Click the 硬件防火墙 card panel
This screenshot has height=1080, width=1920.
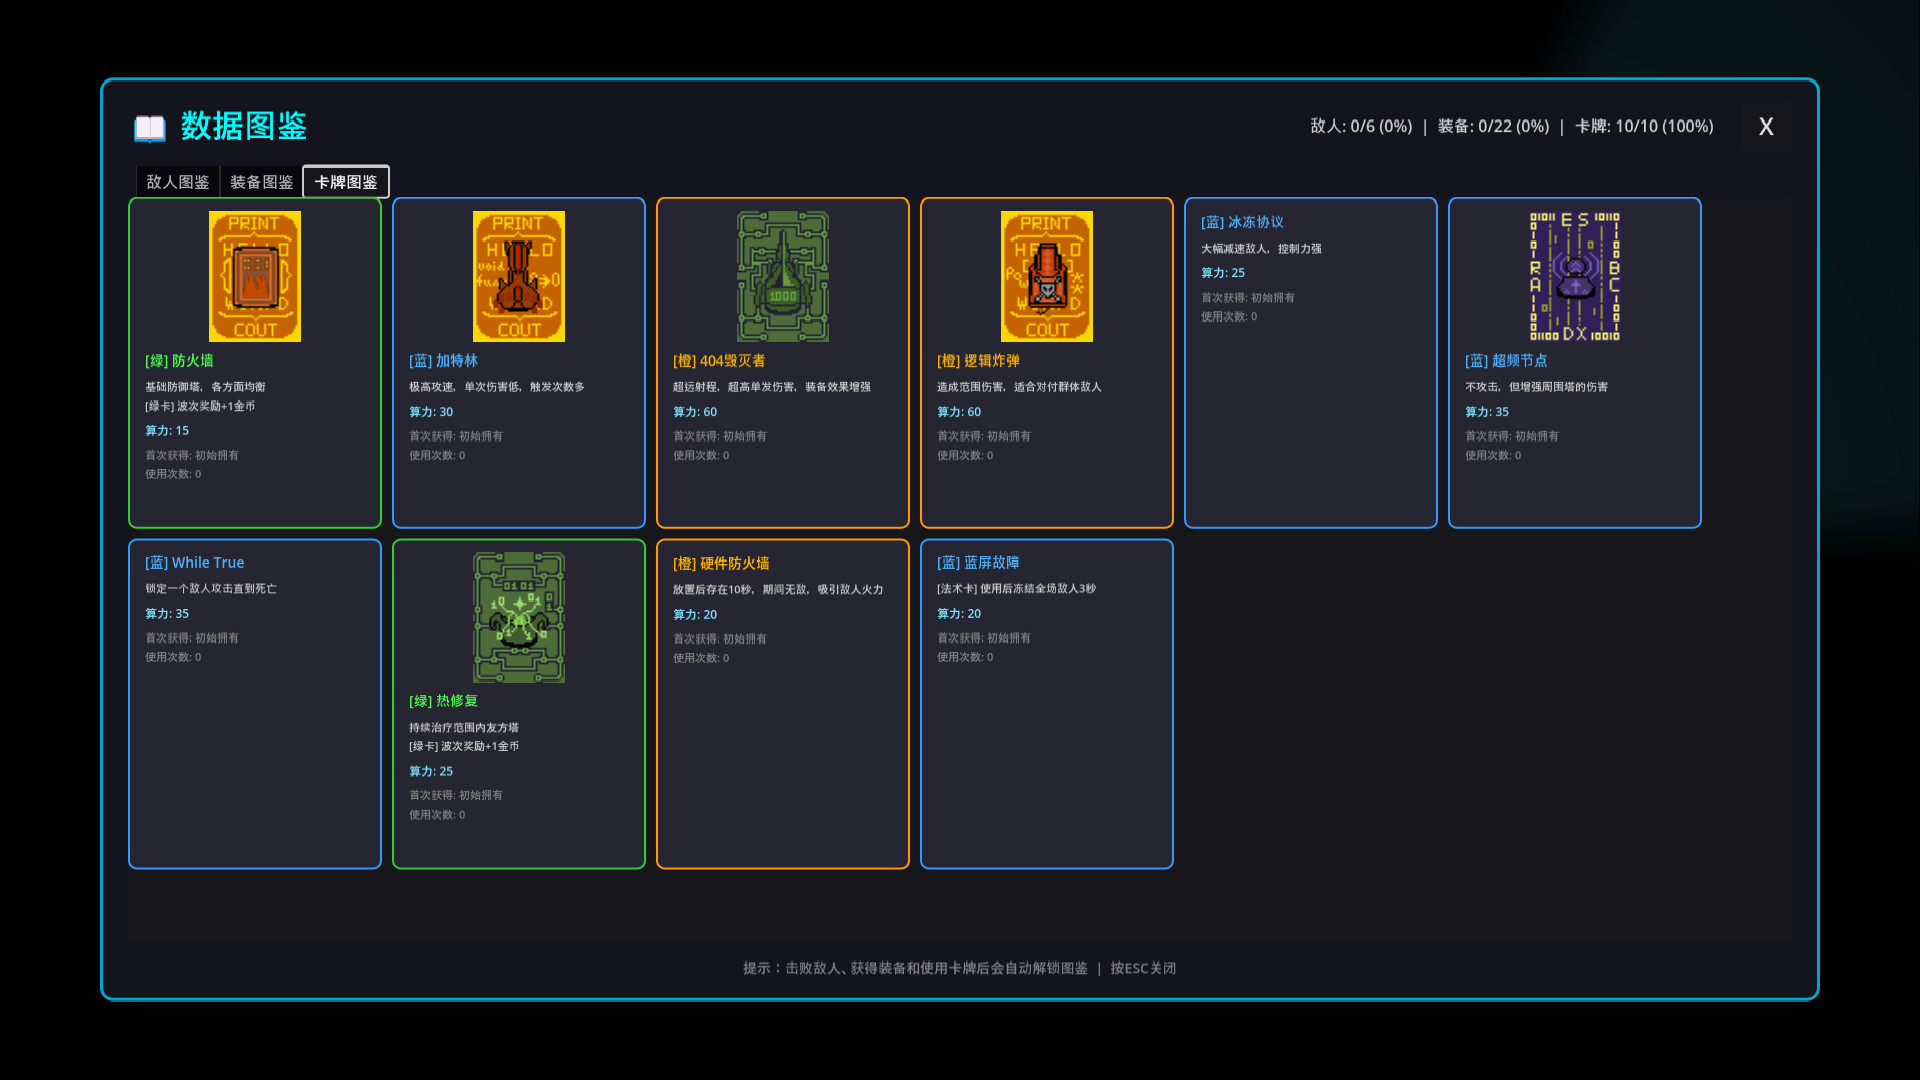coord(782,703)
